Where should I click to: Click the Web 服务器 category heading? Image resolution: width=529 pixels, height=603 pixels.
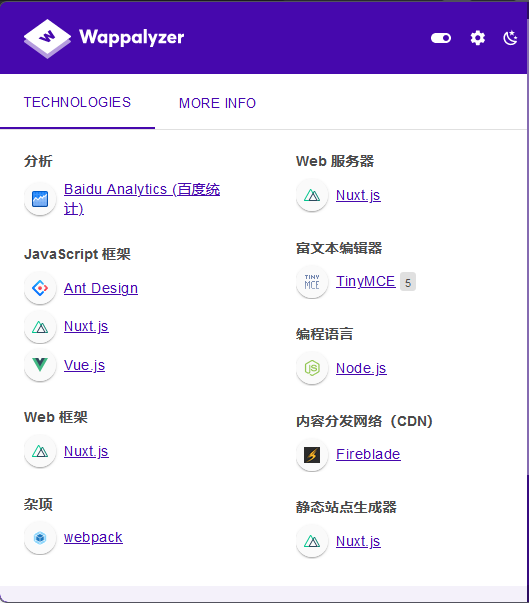coord(335,161)
